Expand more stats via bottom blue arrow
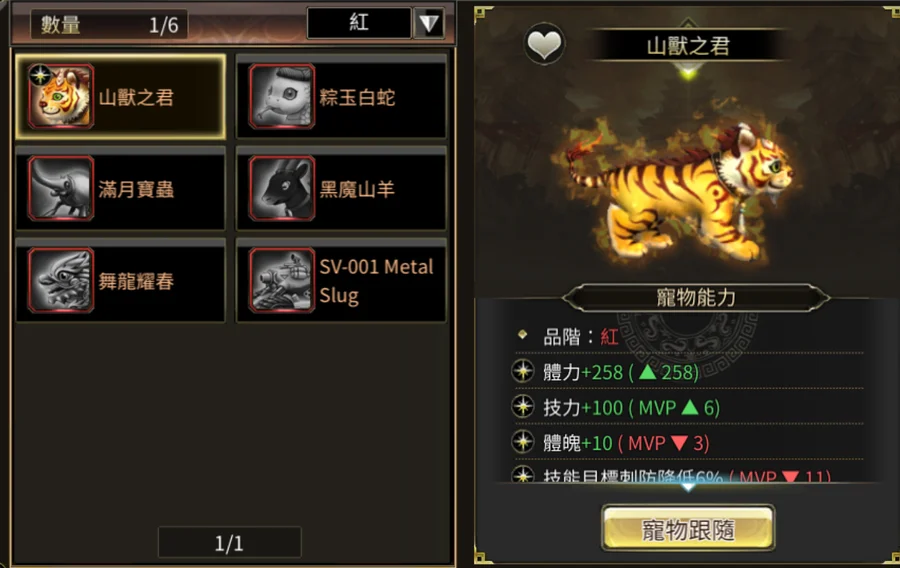Screen dimensions: 900x568 (x=688, y=487)
